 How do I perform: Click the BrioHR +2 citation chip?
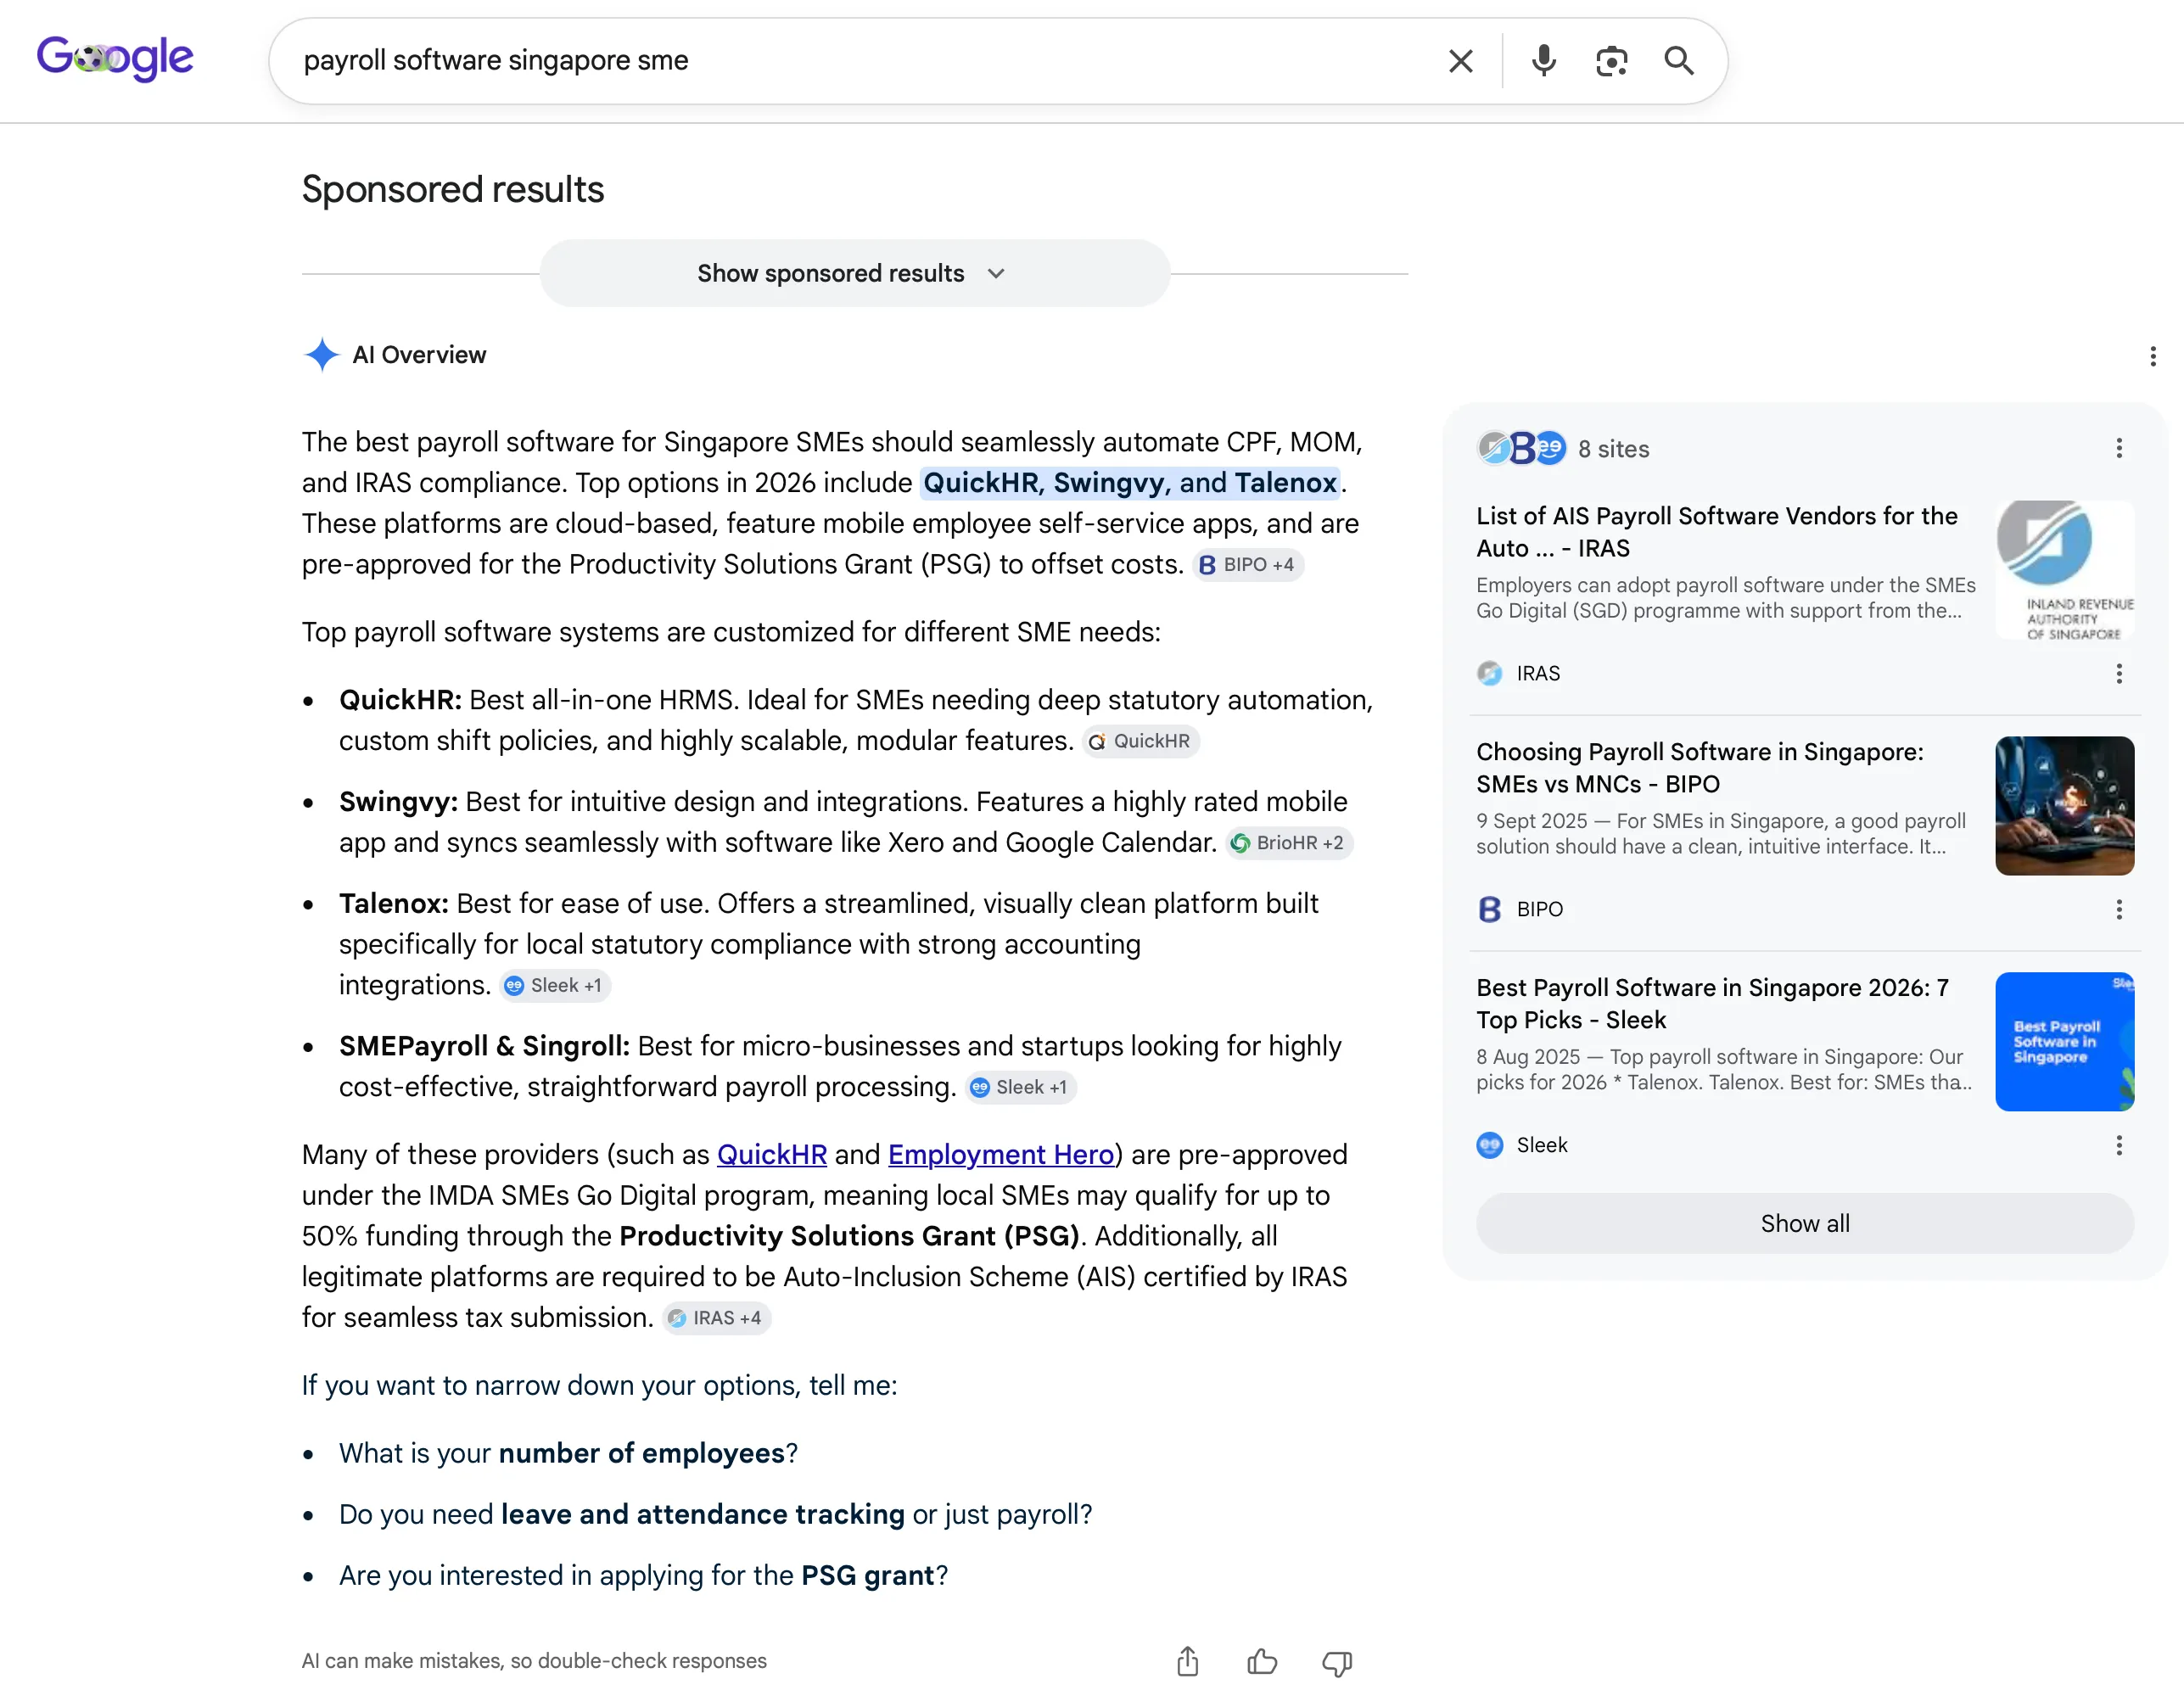pos(1289,843)
